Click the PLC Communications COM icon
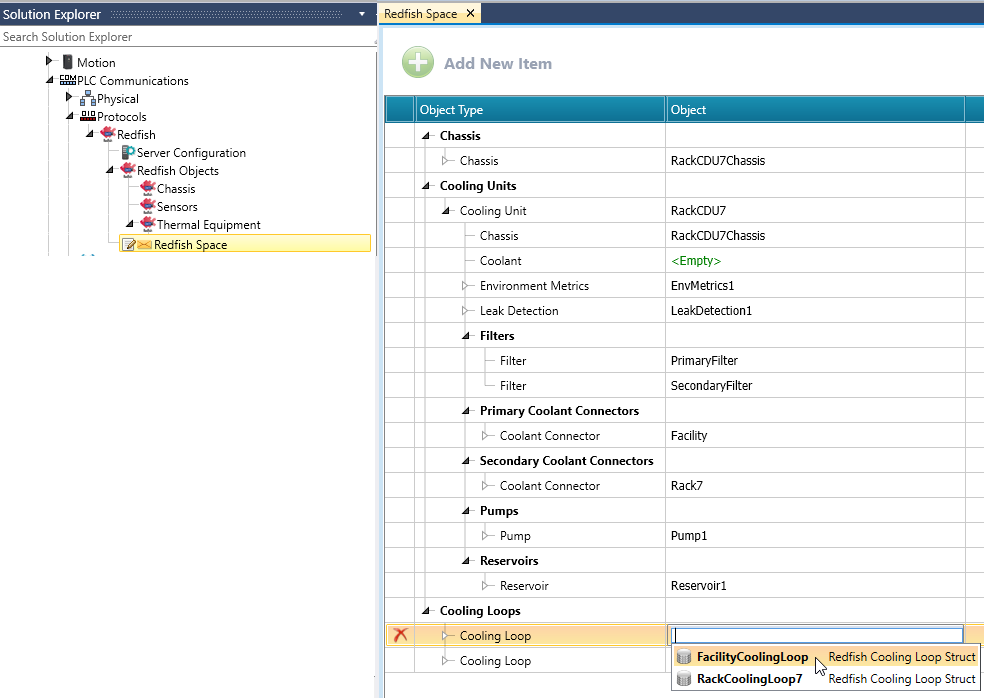 click(x=68, y=81)
